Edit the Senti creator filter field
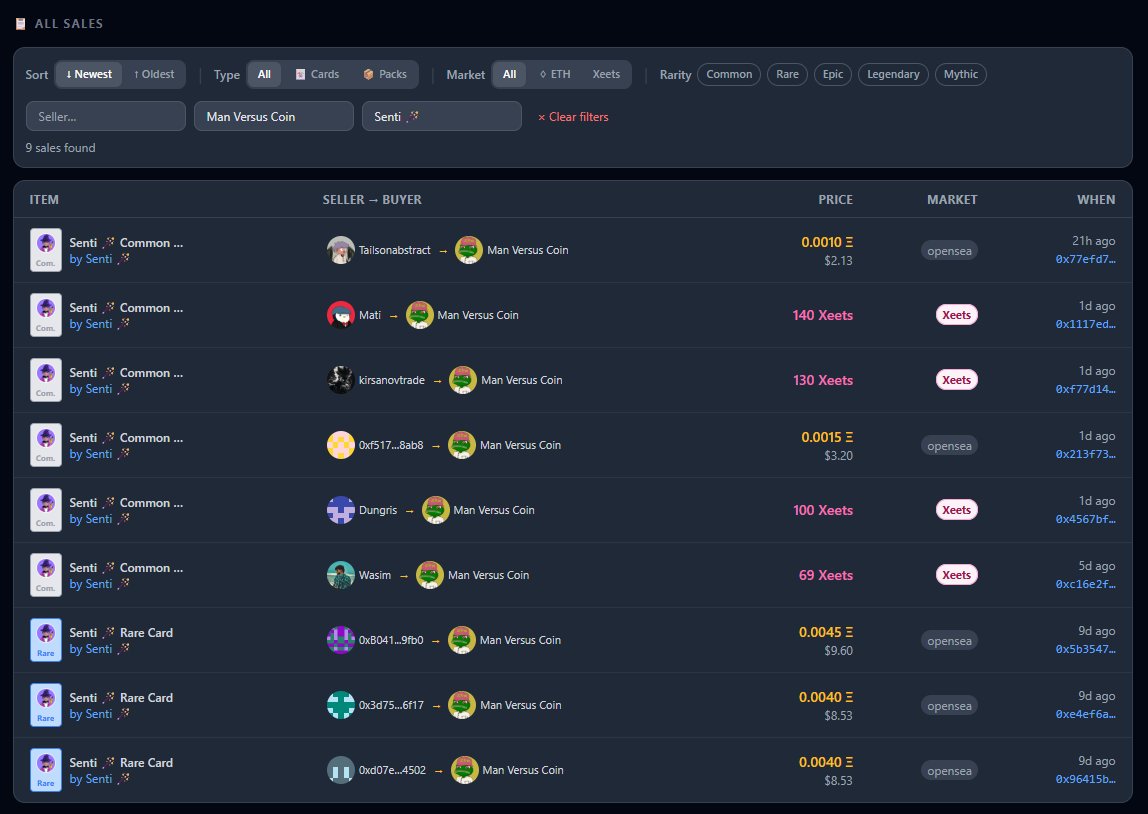 pos(441,116)
